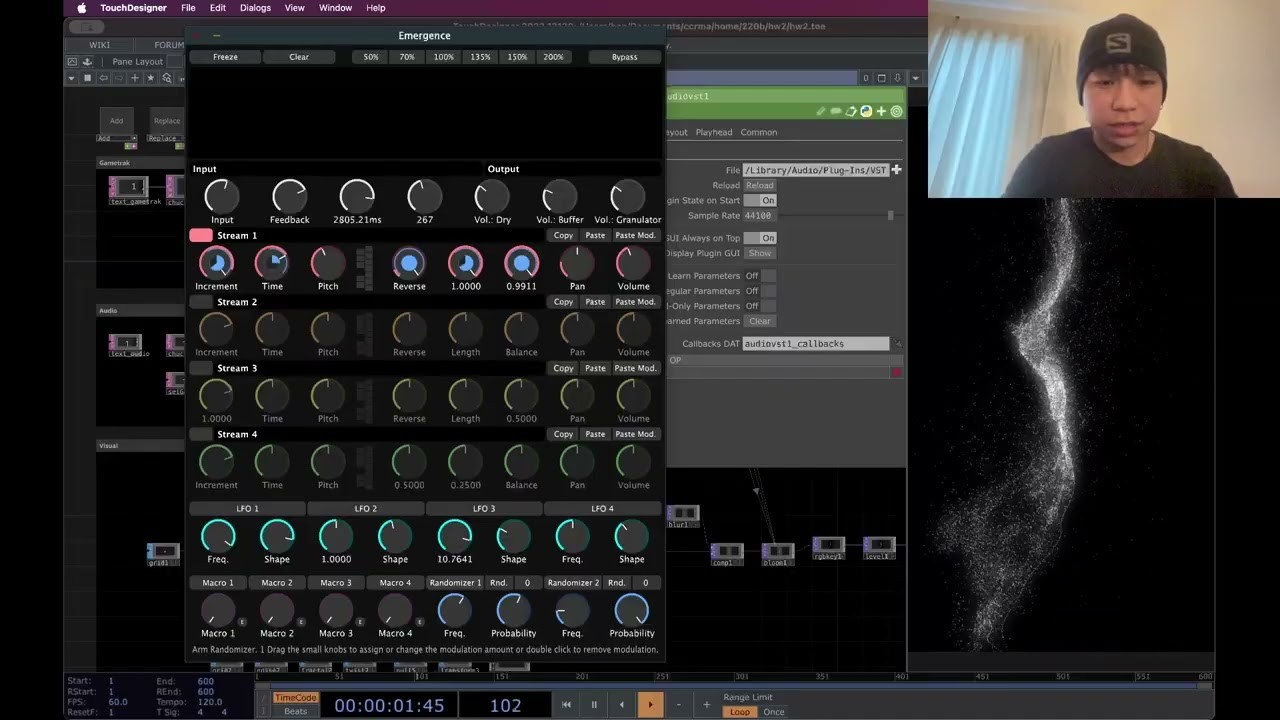This screenshot has height=720, width=1280.
Task: Toggle the Stream 2 enable button
Action: (201, 302)
